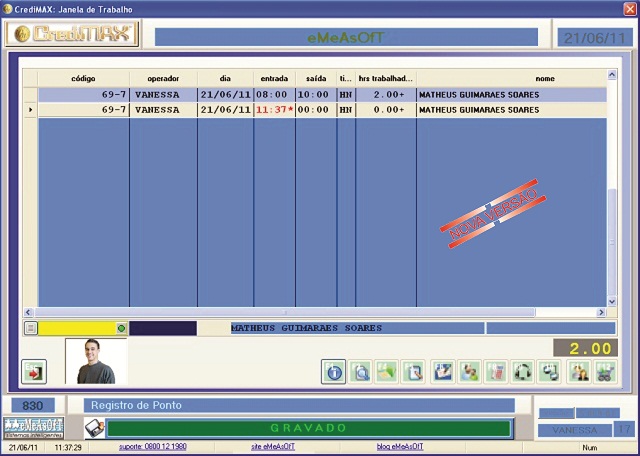Click the 'suporte: 0800 12 1980' link
640x456 pixels.
pyautogui.click(x=152, y=447)
